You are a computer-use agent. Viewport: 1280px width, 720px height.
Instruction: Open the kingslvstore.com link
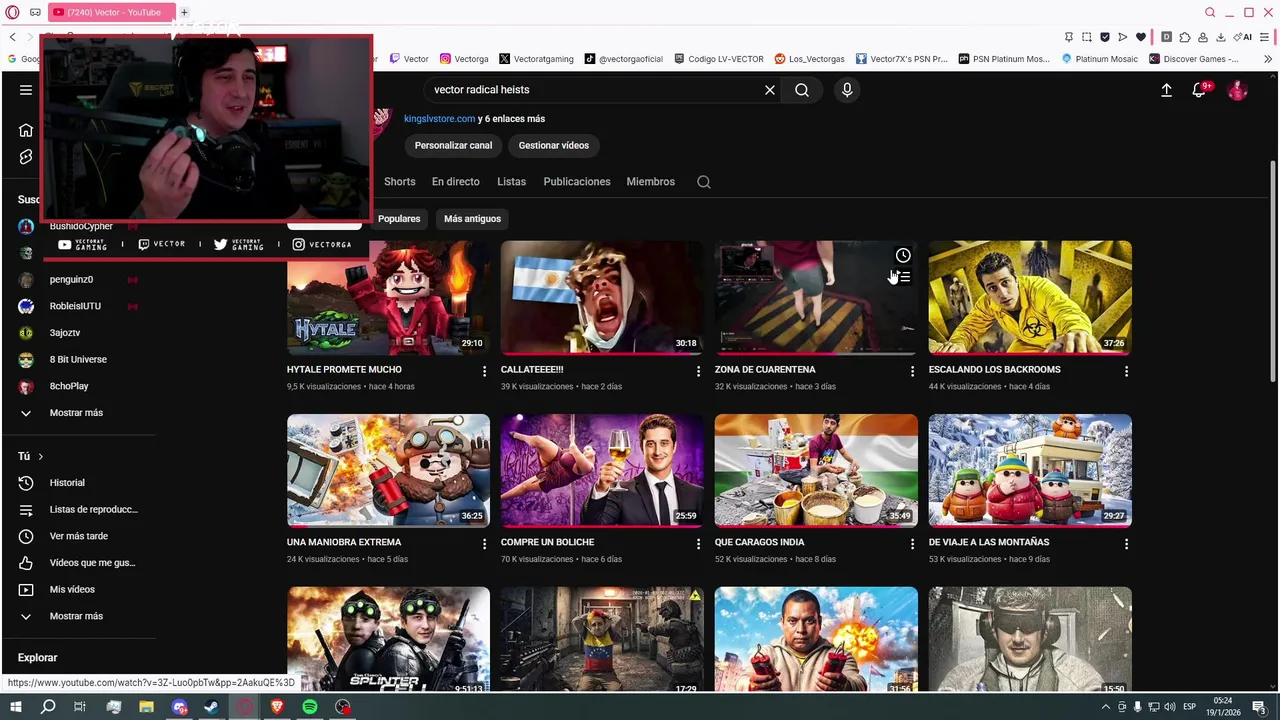[439, 119]
